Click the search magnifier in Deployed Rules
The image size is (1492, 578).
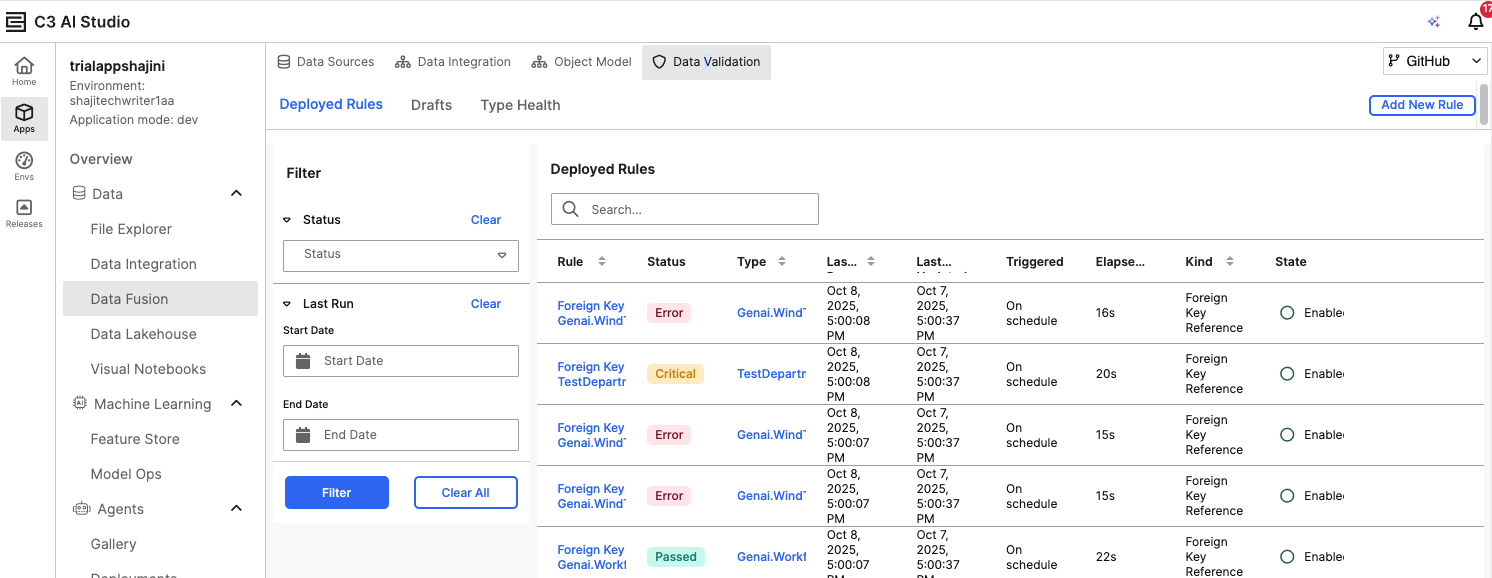[570, 209]
